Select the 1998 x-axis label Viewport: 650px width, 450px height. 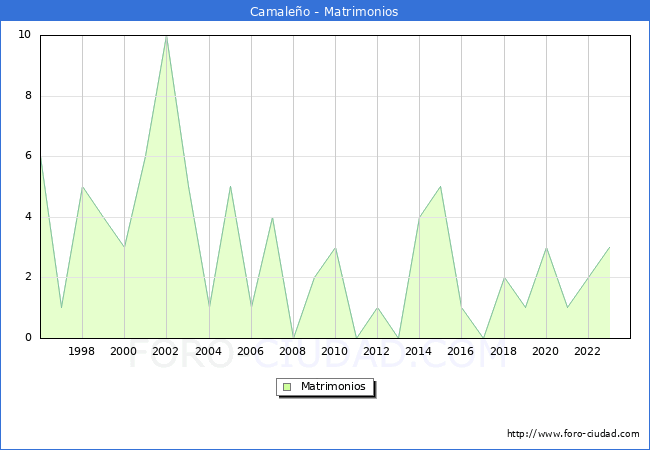pos(81,351)
